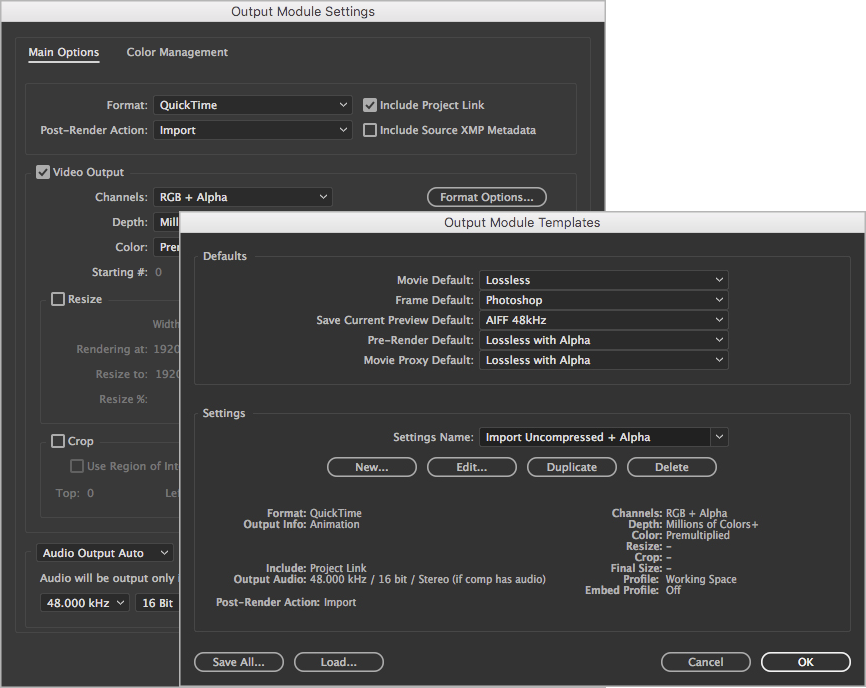Image resolution: width=866 pixels, height=688 pixels.
Task: Open the Movie Proxy Default dropdown
Action: click(603, 360)
